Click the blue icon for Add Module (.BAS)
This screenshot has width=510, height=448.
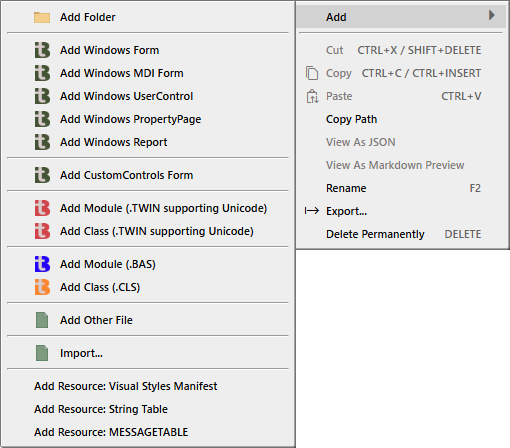point(42,264)
